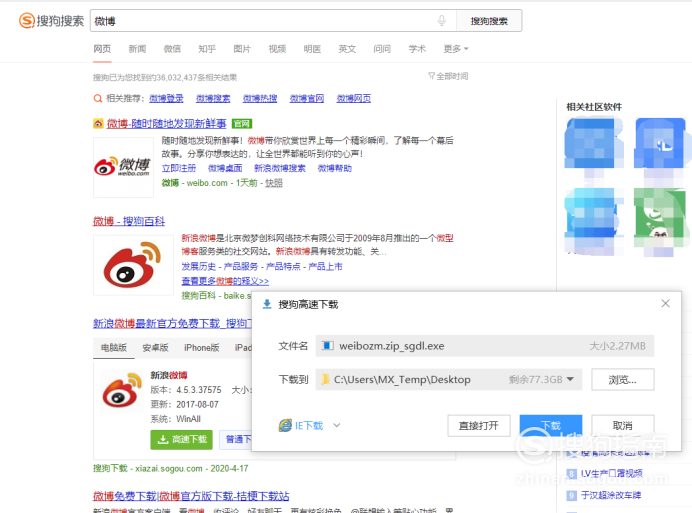Click the microphone voice search icon

441,20
